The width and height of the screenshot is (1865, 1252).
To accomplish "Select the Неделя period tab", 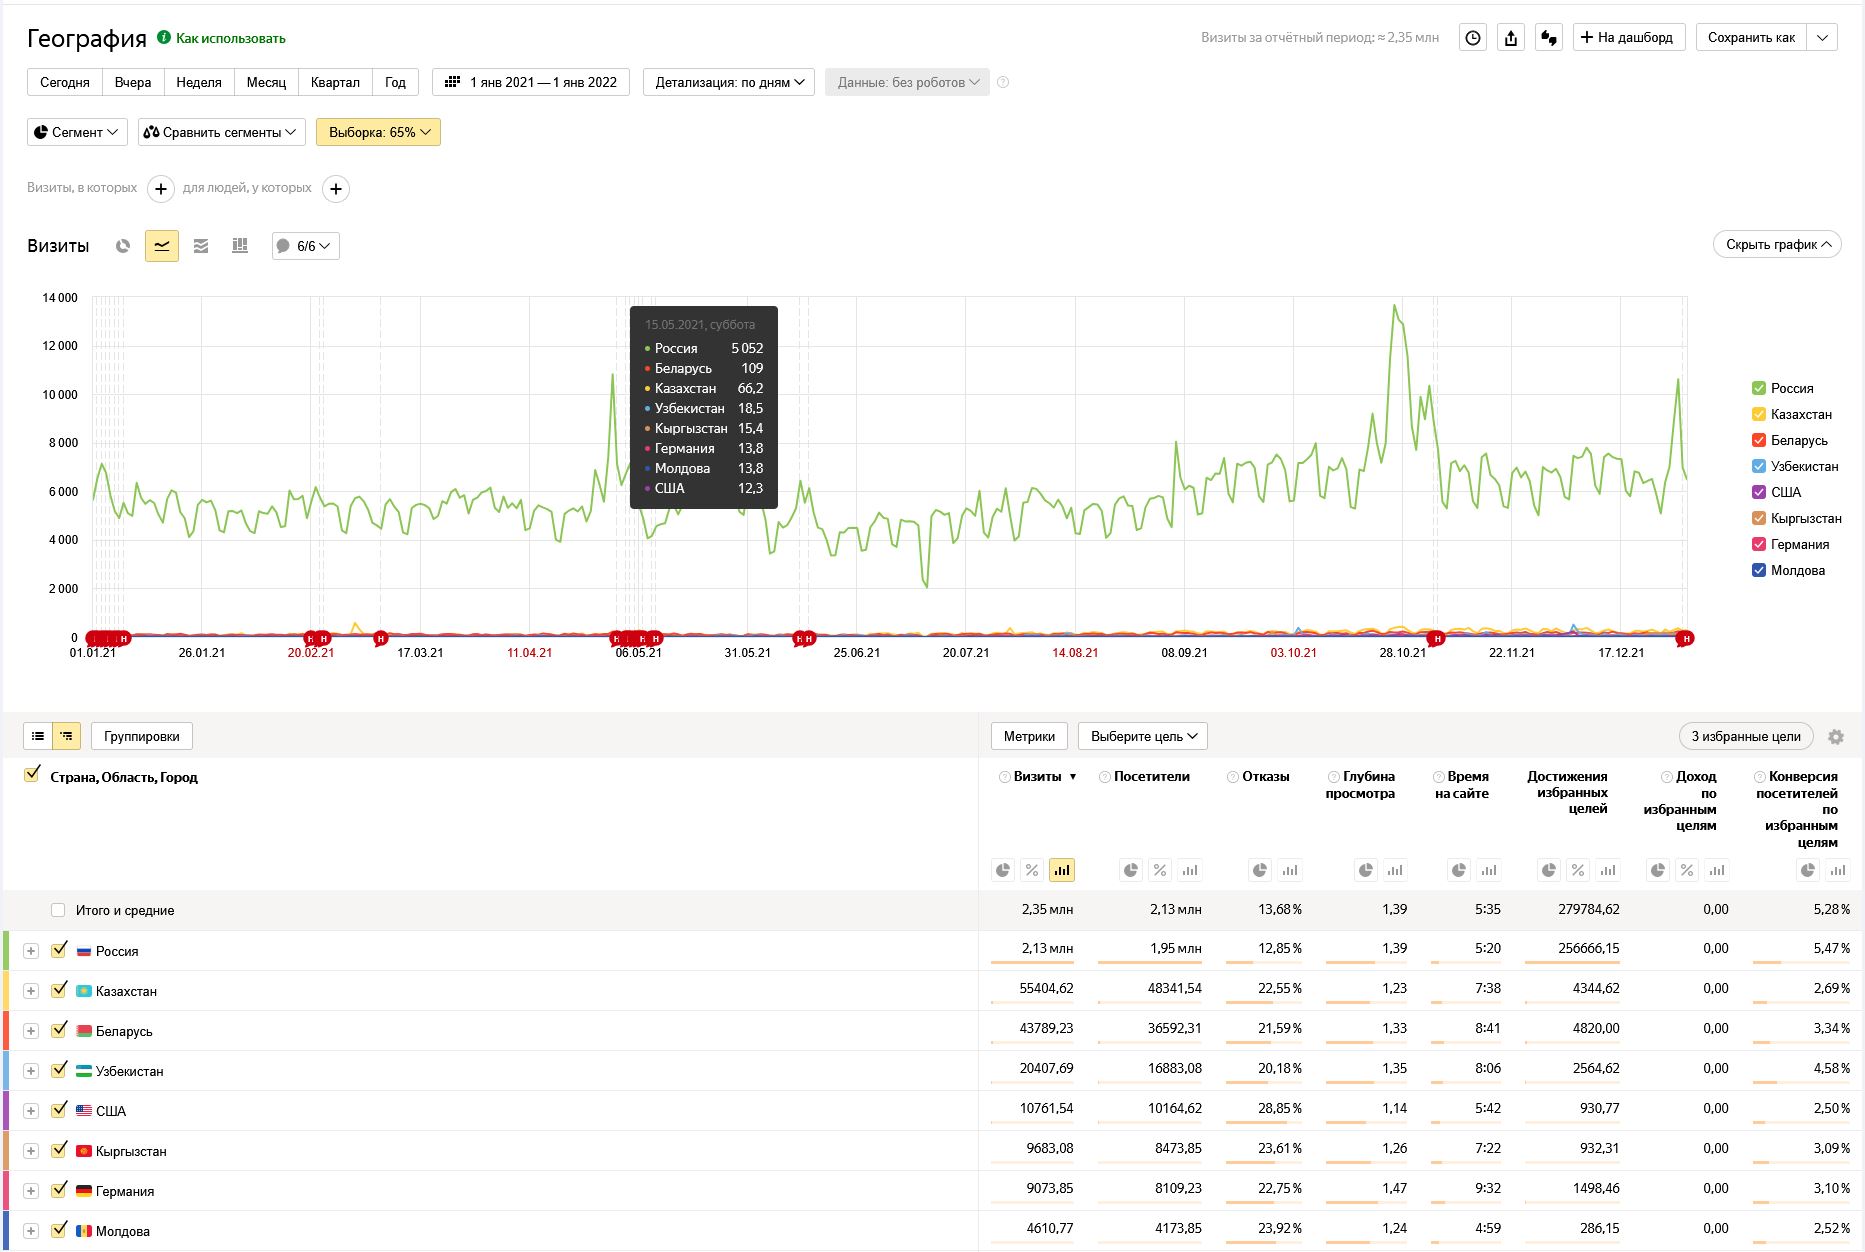I will click(199, 82).
